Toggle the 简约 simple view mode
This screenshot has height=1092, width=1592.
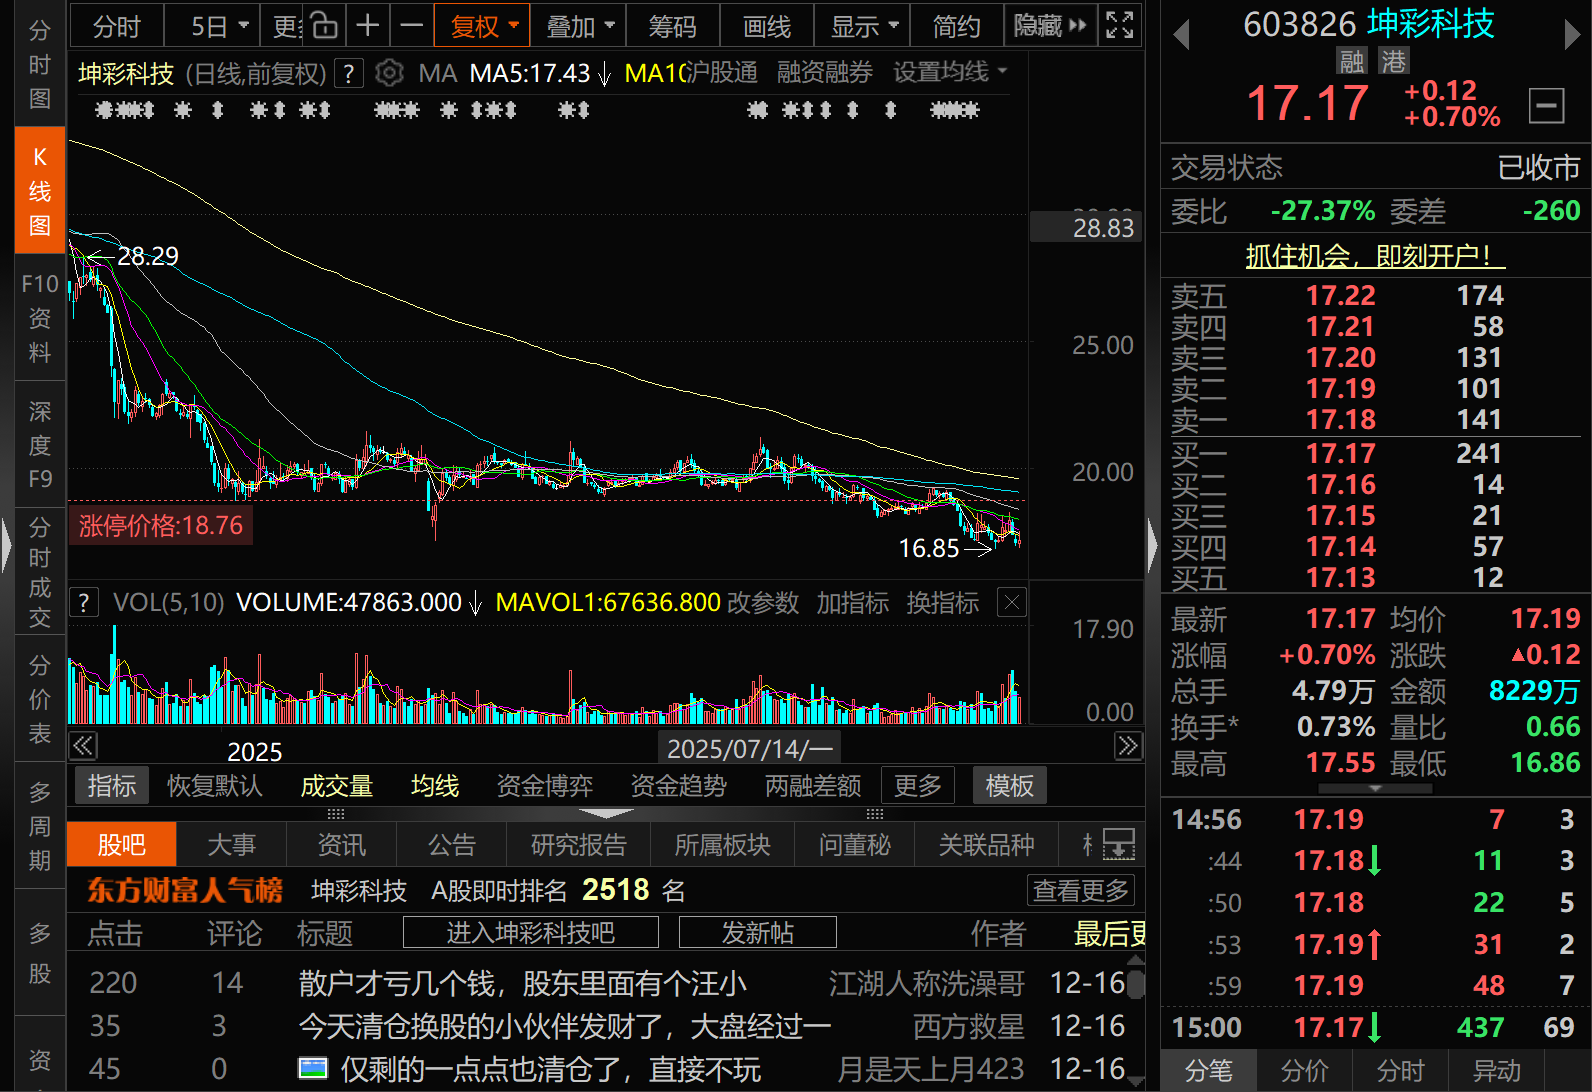click(956, 26)
